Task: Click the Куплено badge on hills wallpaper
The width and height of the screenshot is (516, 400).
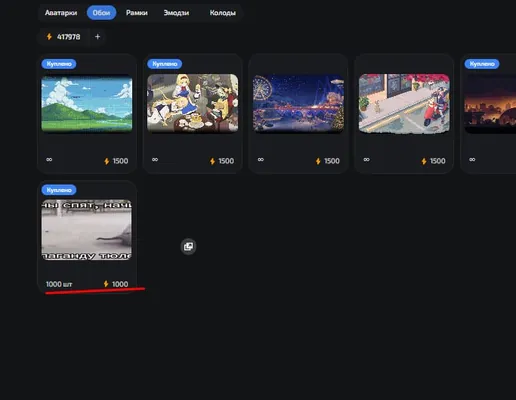Action: pos(59,64)
